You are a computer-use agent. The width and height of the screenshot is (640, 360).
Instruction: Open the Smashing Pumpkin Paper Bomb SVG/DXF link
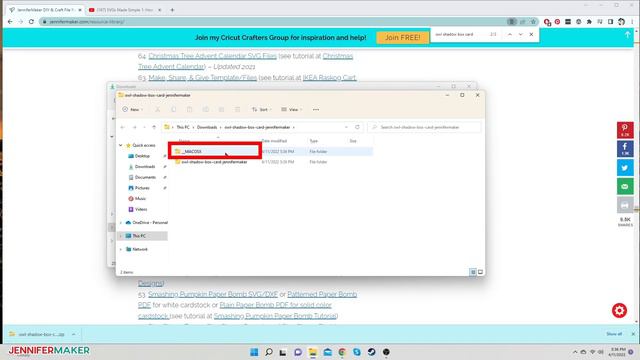pos(213,294)
